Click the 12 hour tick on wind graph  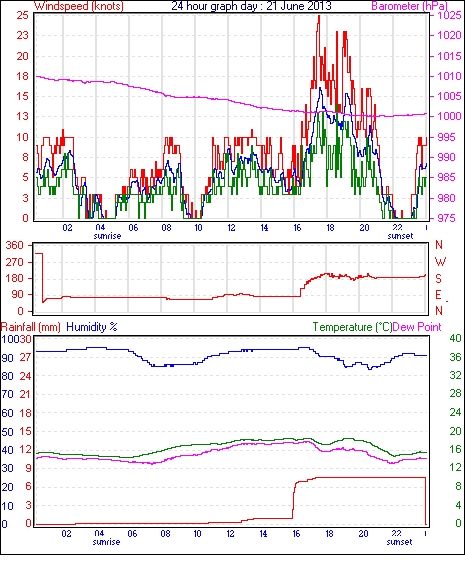point(231,228)
